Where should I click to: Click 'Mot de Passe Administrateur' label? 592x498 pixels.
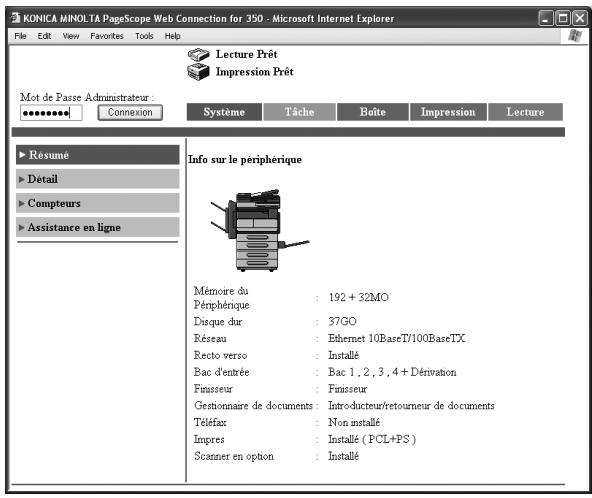[x=87, y=97]
